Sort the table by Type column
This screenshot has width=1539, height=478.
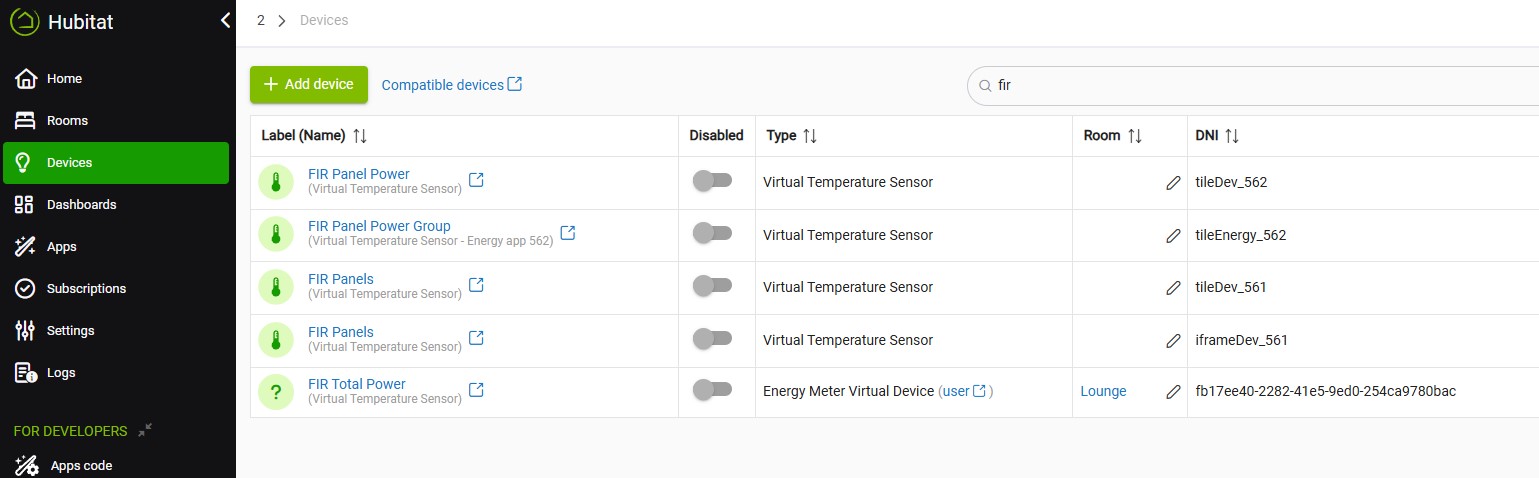click(811, 136)
